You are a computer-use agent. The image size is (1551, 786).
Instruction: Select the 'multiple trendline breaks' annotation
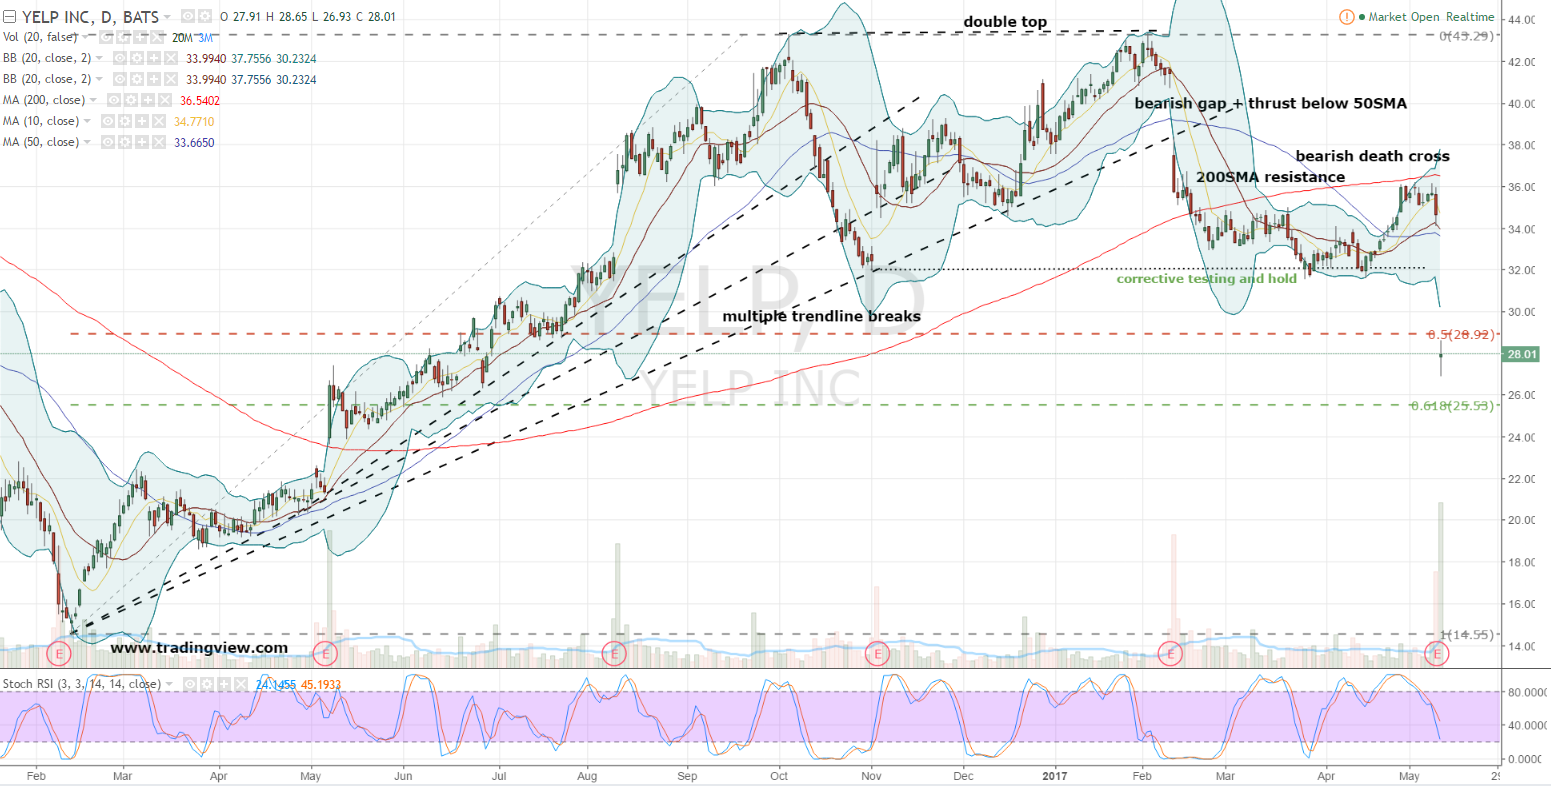822,316
